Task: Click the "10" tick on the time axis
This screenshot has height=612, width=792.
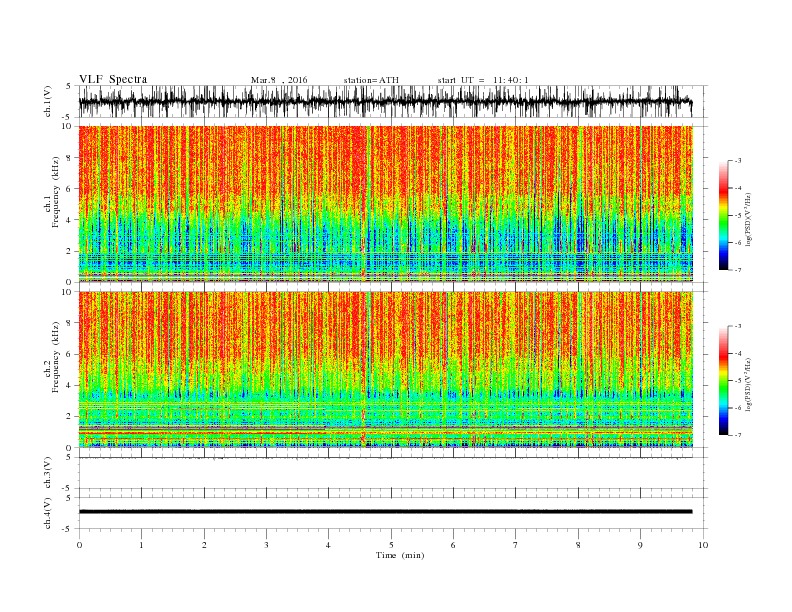Action: point(703,545)
